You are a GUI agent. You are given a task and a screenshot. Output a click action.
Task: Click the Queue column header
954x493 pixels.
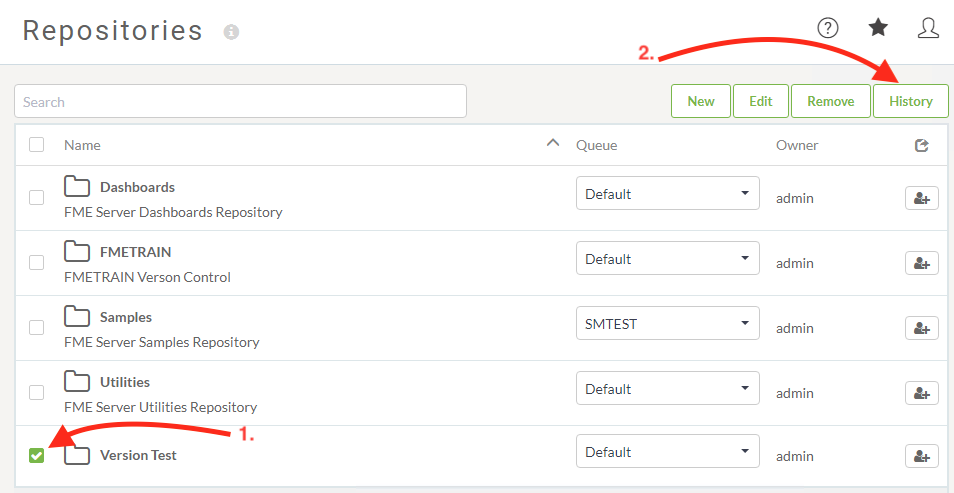point(596,145)
